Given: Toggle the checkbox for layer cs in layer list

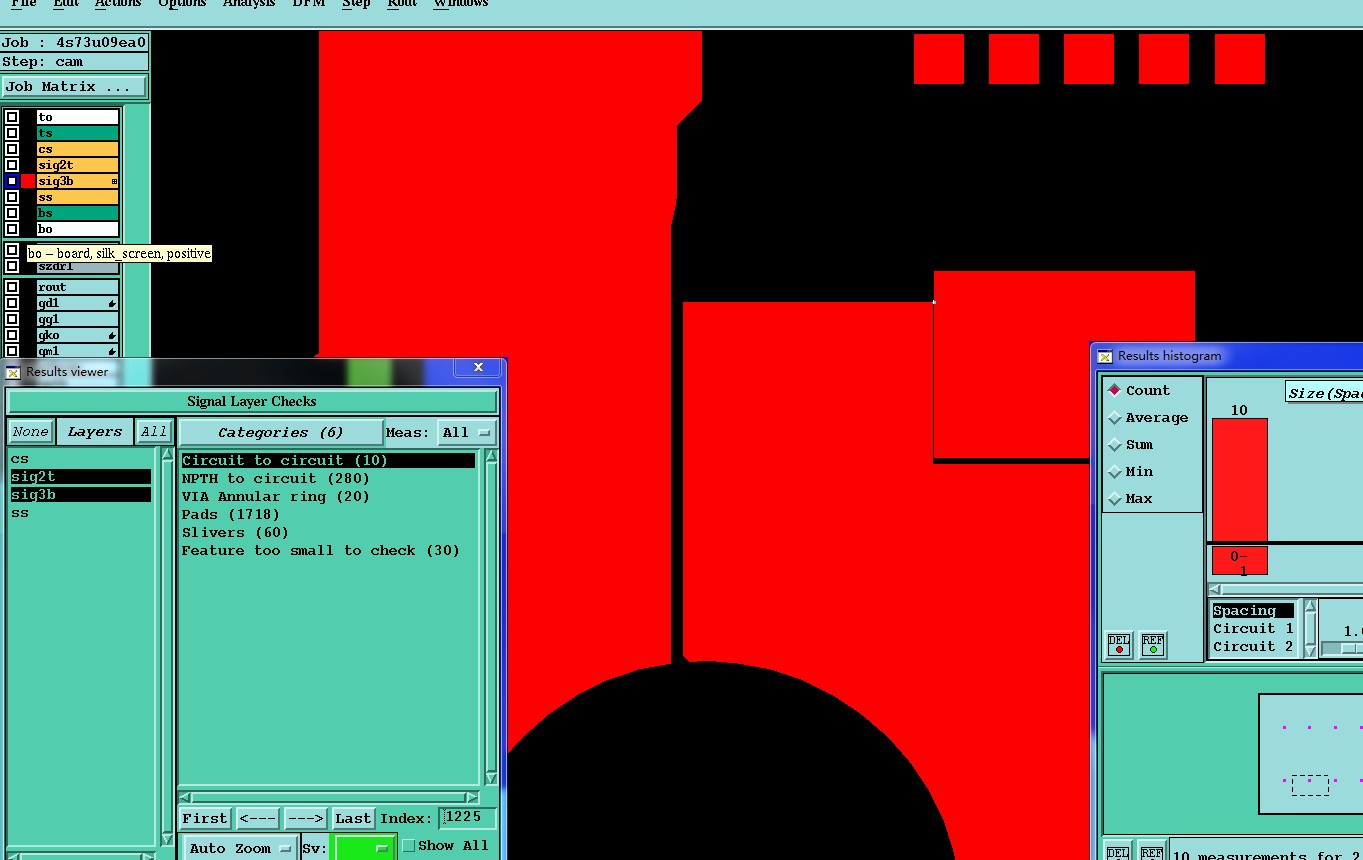Looking at the screenshot, I should pos(12,149).
